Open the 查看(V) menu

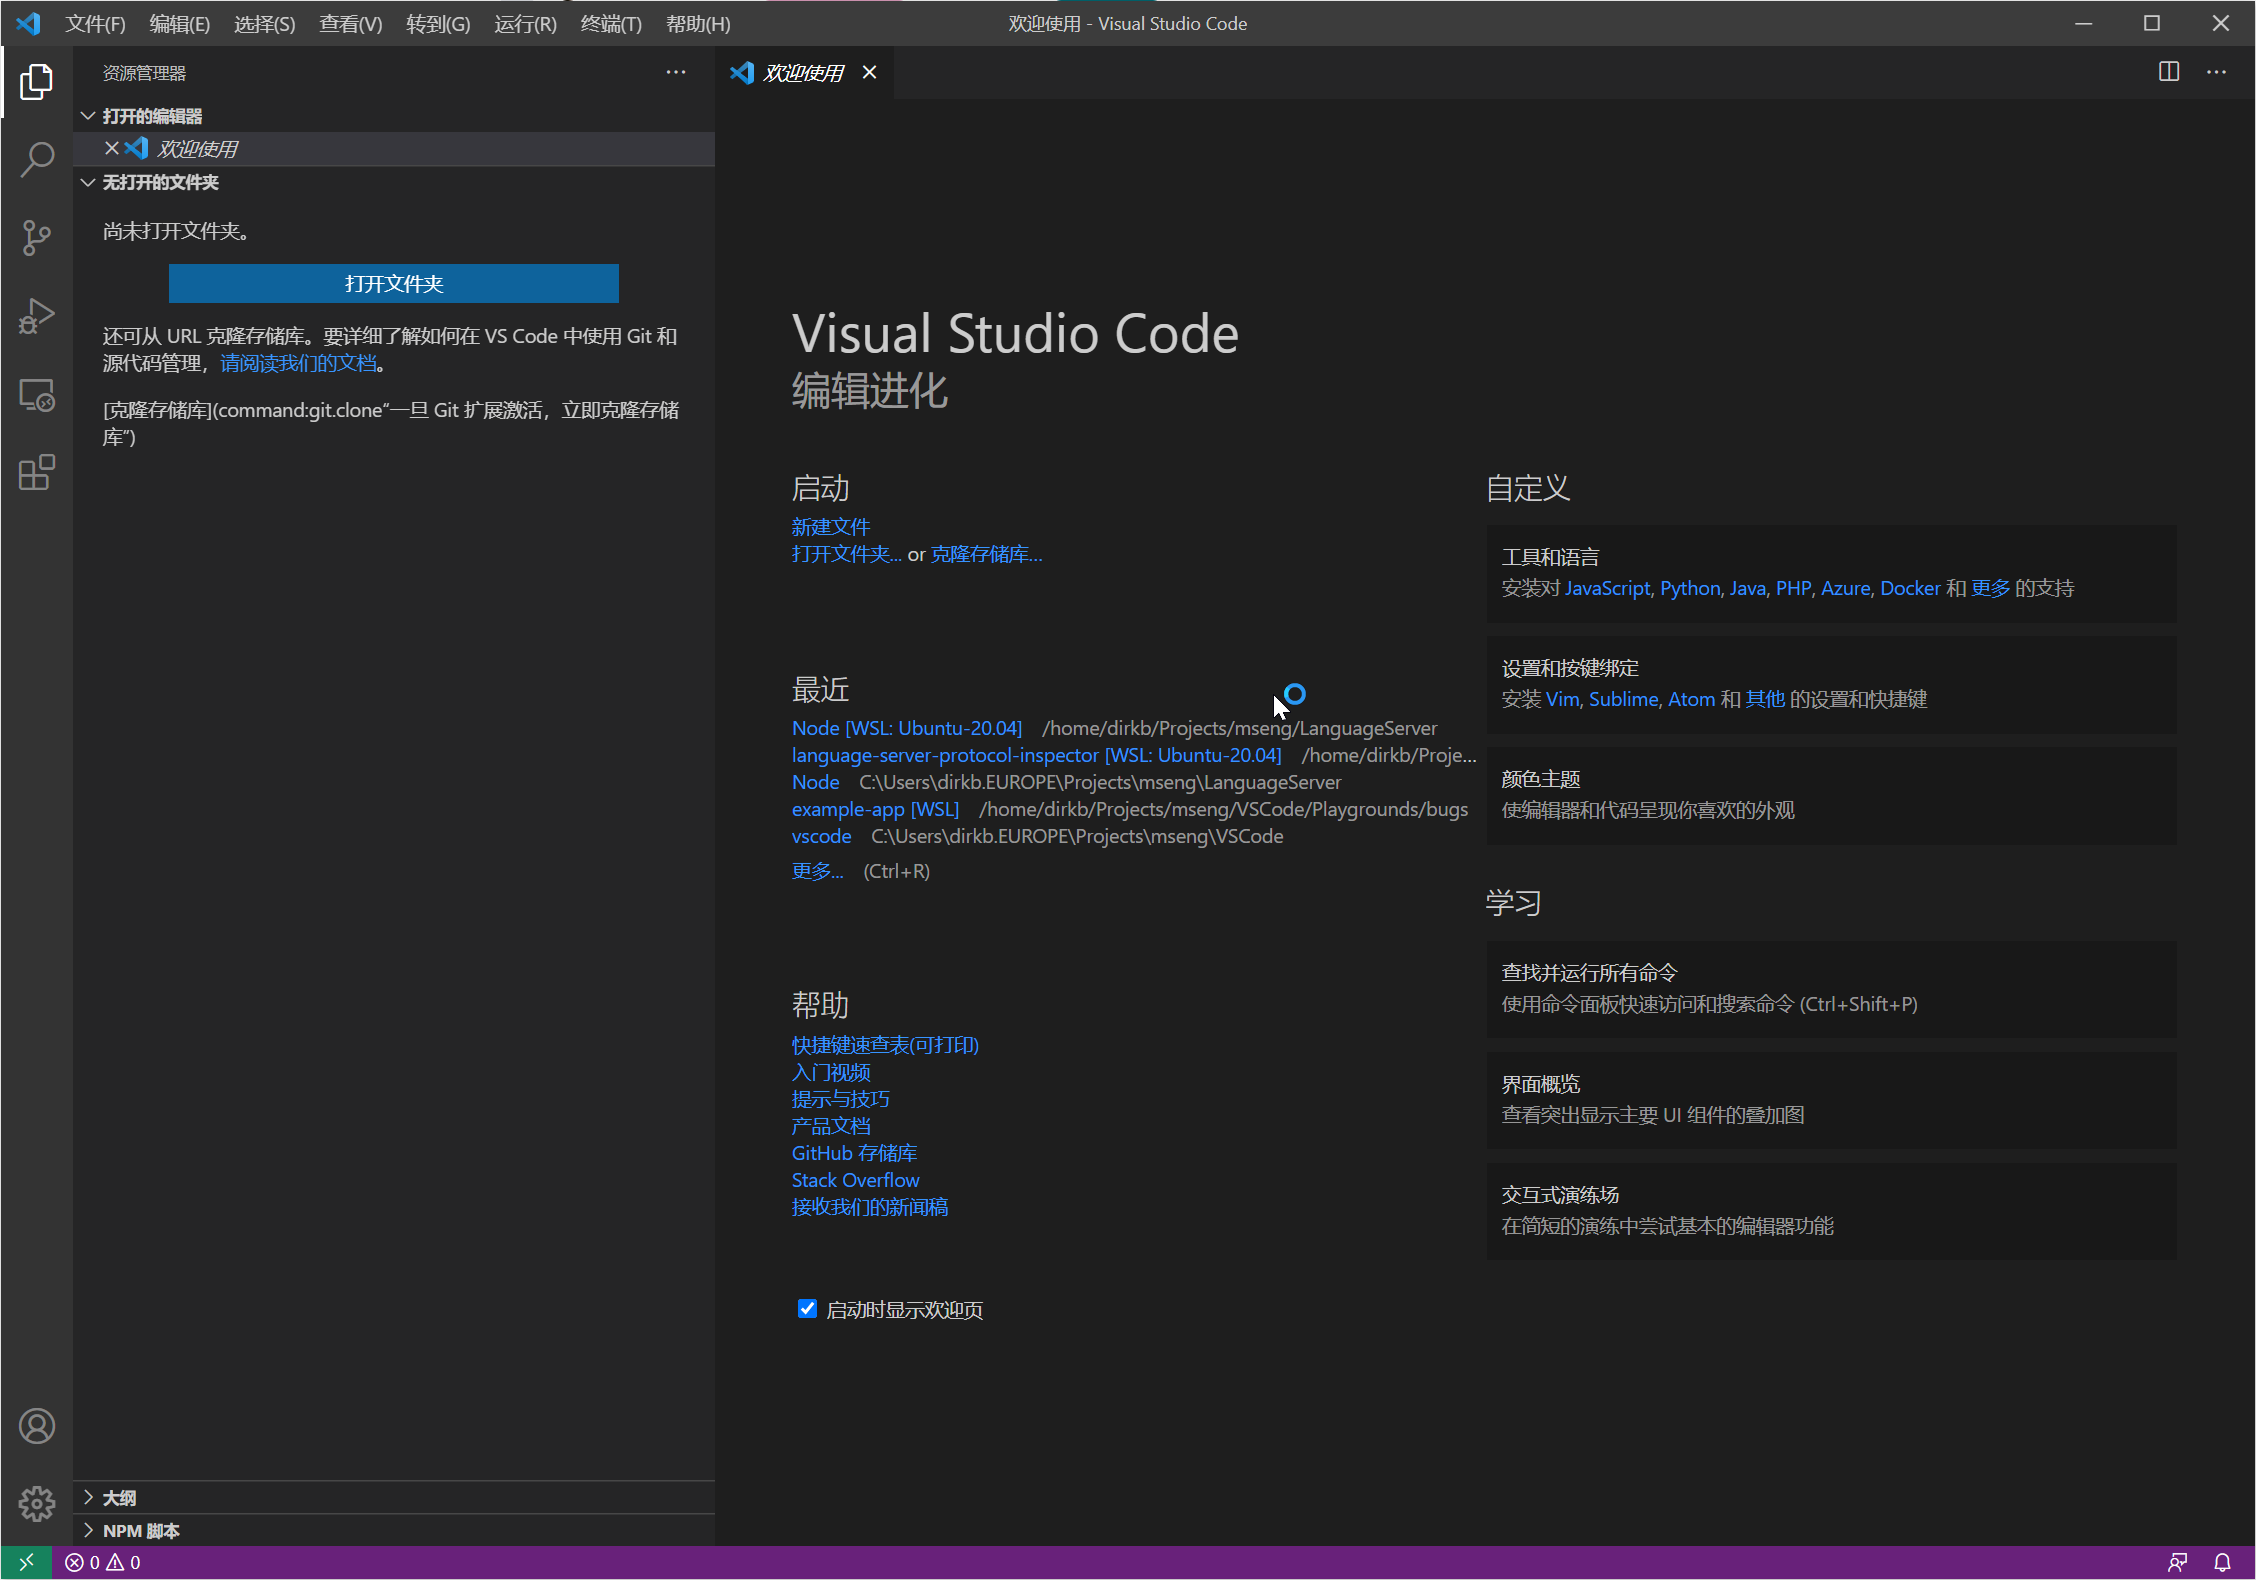pos(349,23)
